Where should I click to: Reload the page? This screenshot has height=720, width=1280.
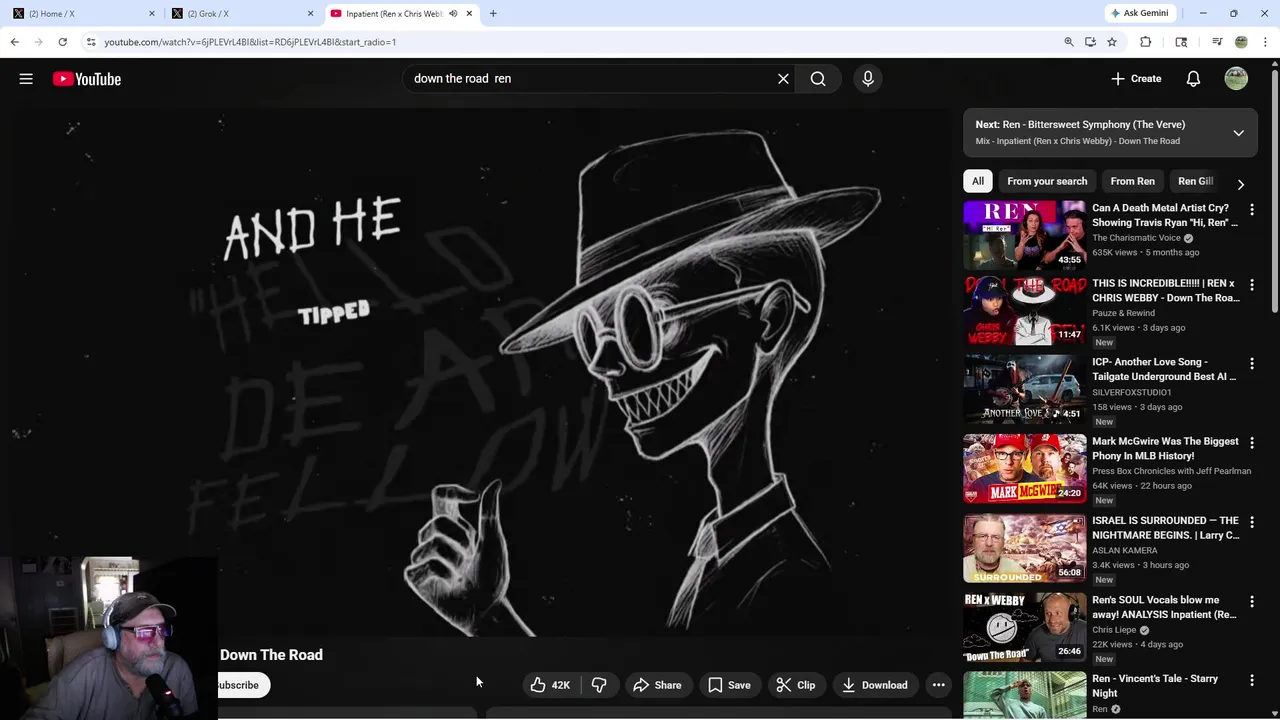62,42
